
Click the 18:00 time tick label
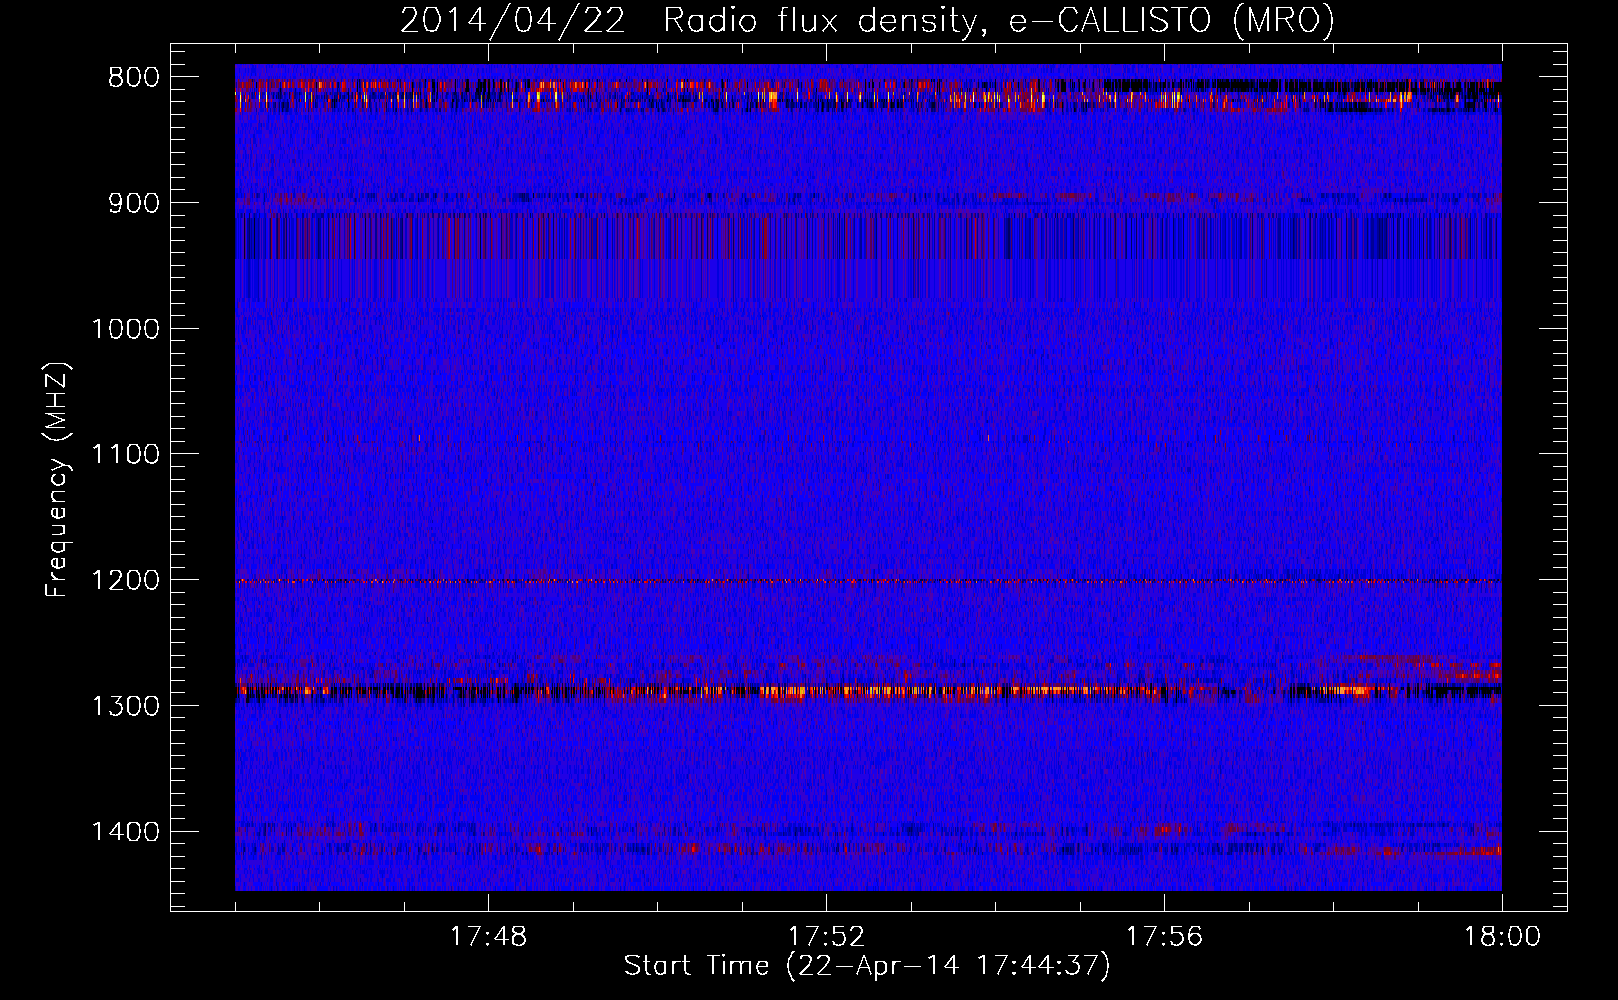pyautogui.click(x=1502, y=937)
